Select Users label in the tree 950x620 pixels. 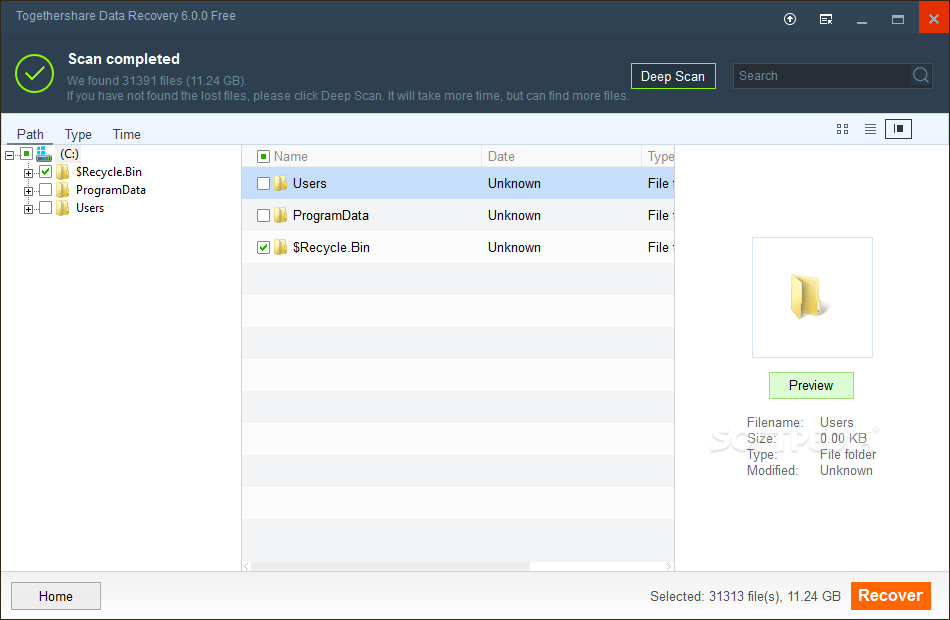coord(90,208)
